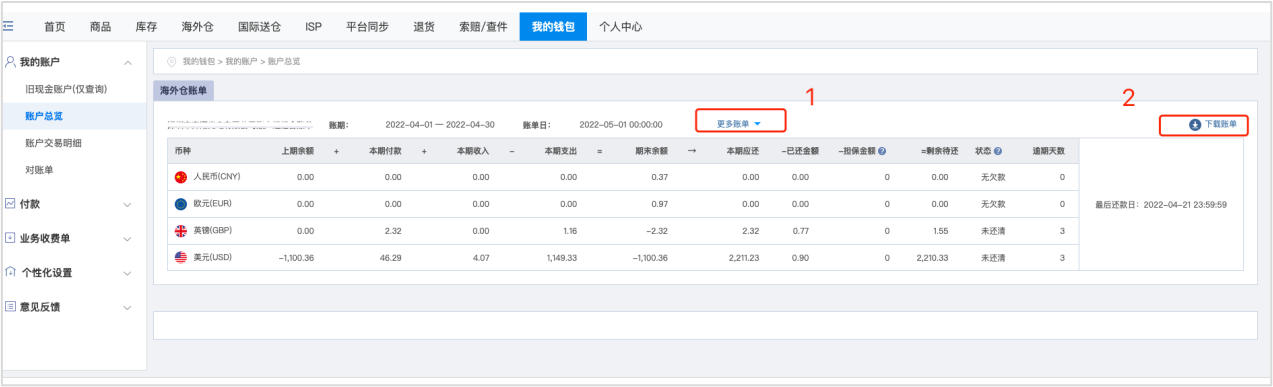
Task: Open 账户总览 in sidebar
Action: coord(44,116)
